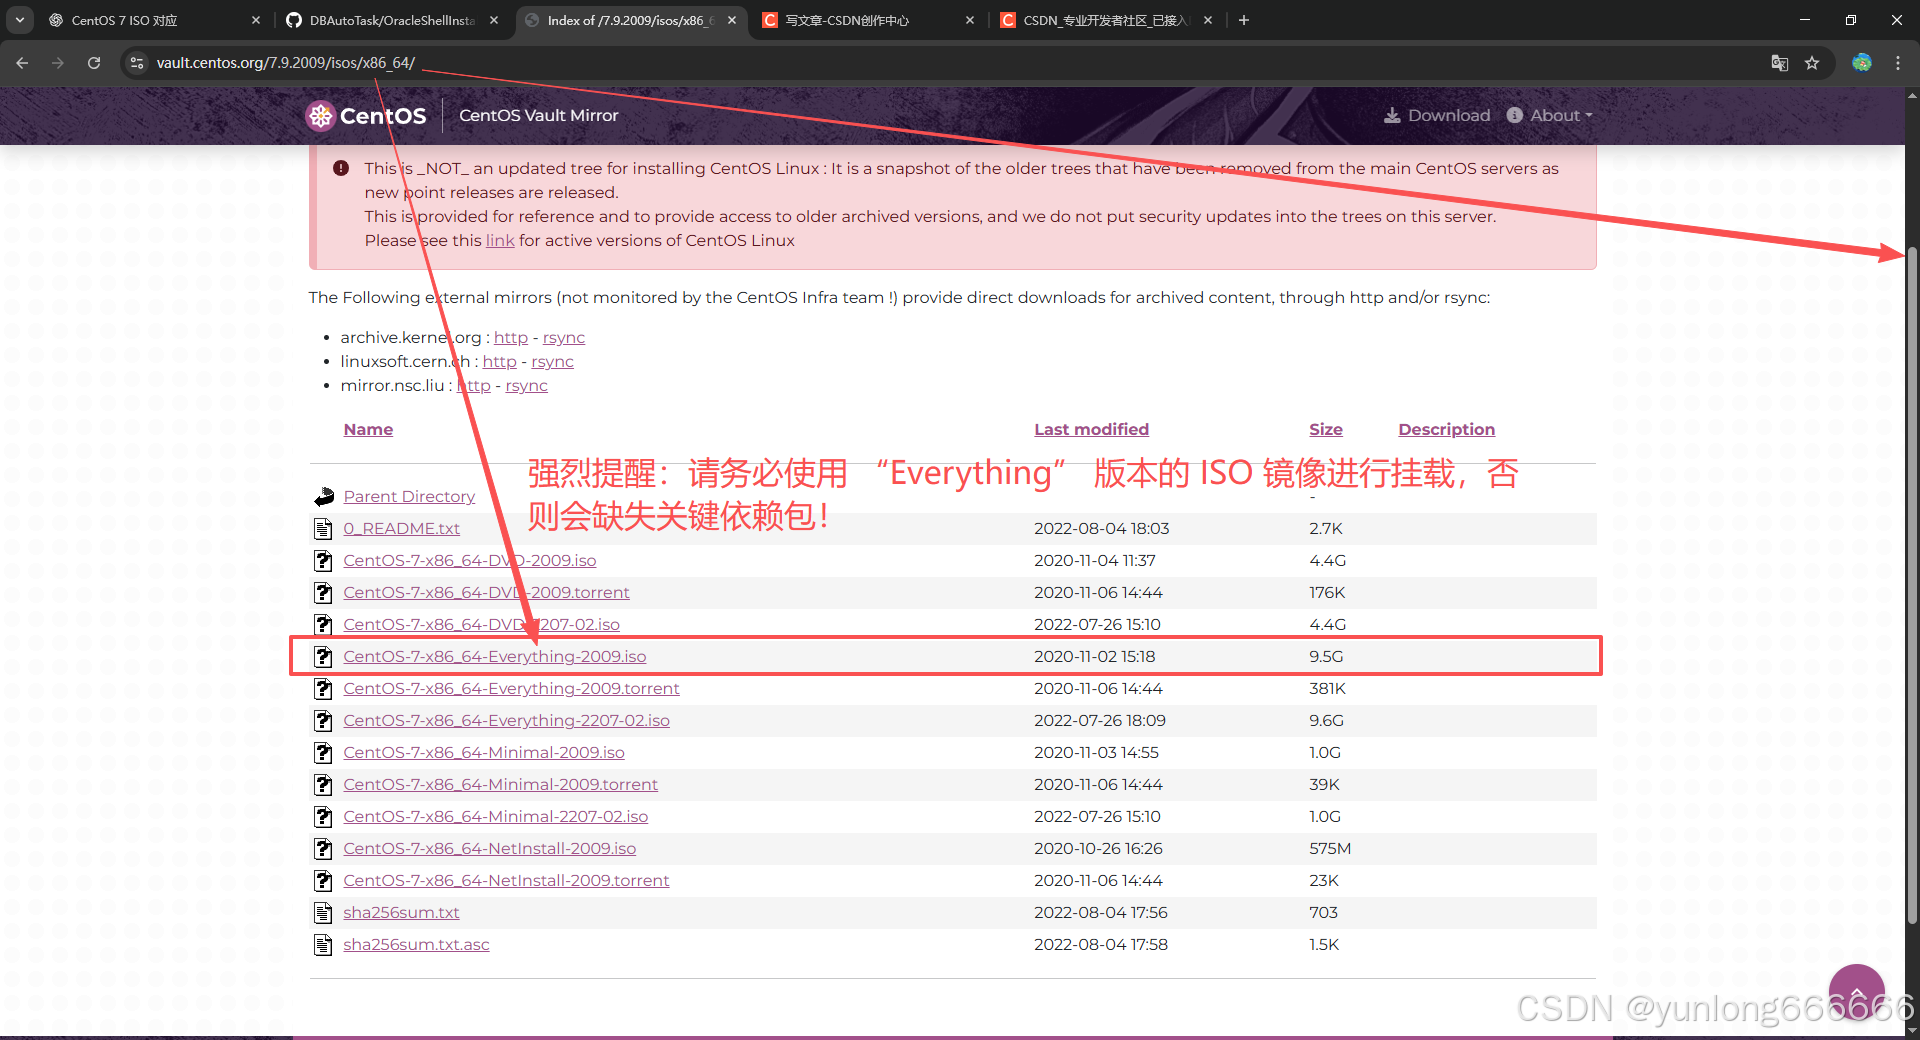This screenshot has height=1040, width=1920.
Task: Navigate back using the back arrow
Action: point(21,62)
